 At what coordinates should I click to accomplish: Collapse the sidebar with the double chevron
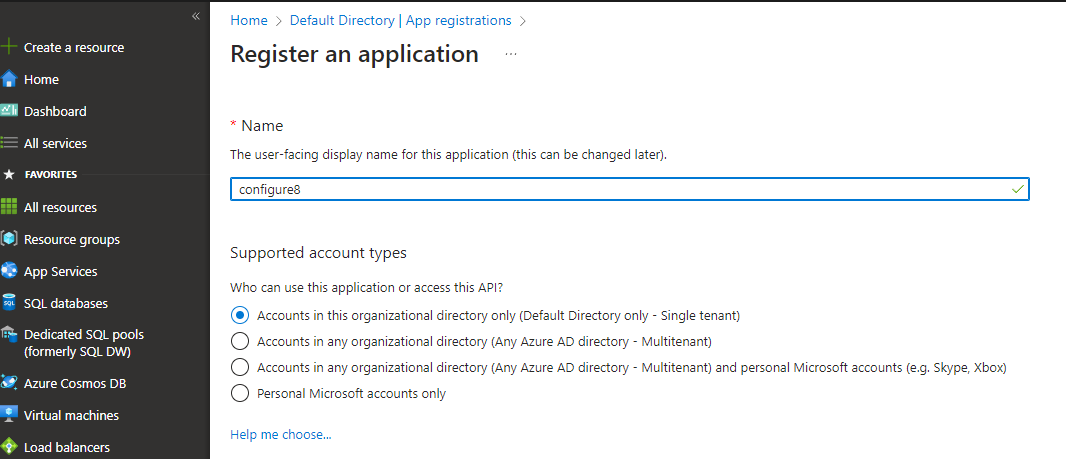pos(196,16)
